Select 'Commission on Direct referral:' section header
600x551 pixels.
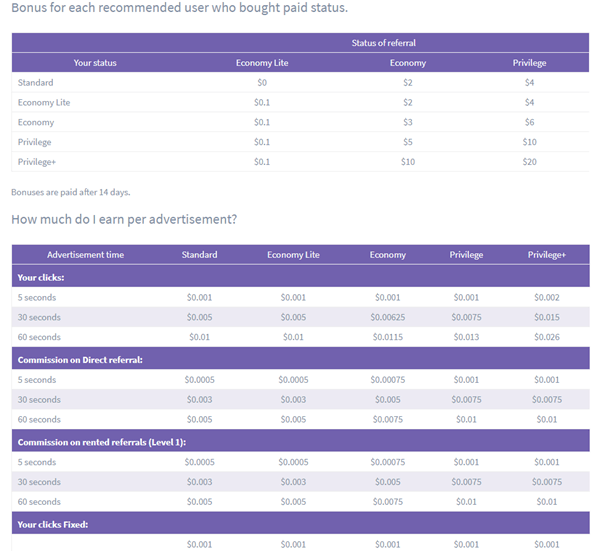point(80,360)
